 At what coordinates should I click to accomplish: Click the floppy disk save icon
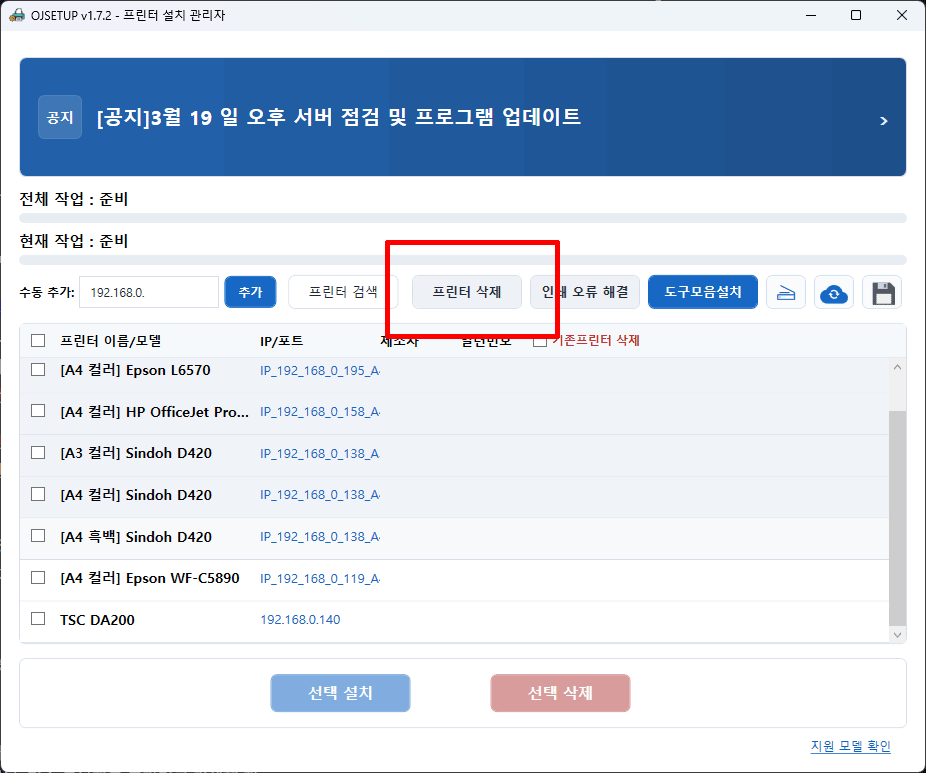(882, 293)
